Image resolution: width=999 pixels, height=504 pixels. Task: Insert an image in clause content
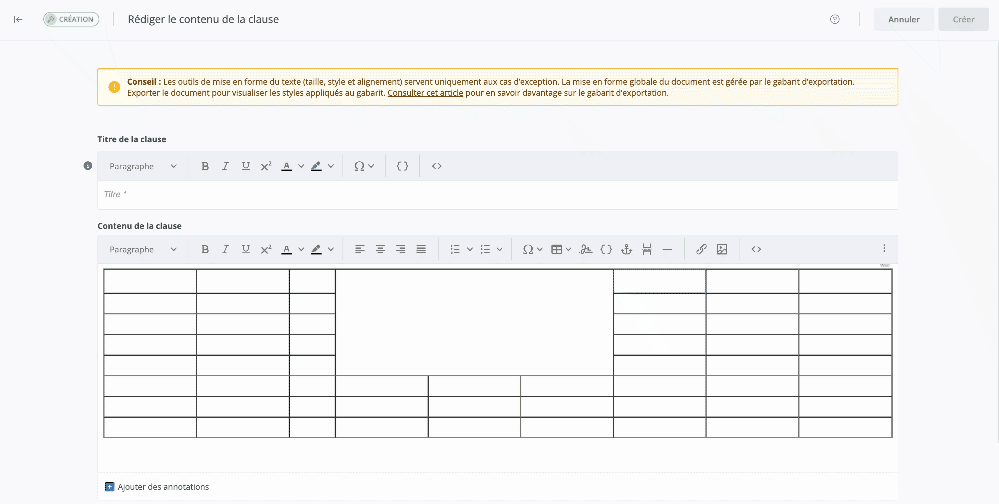[722, 249]
